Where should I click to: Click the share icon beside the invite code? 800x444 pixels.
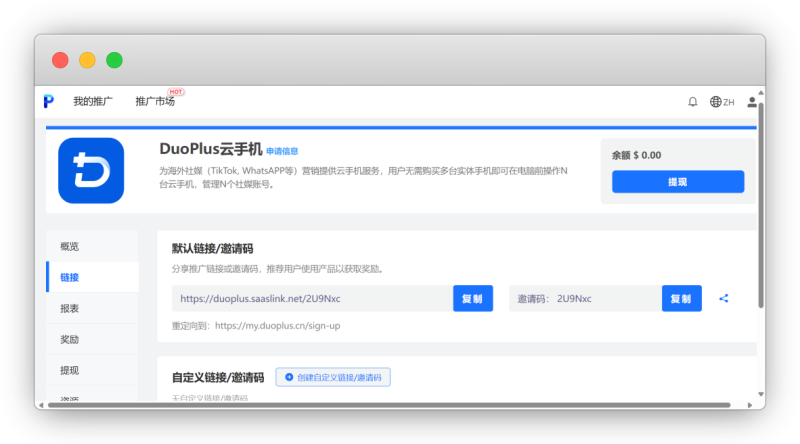[x=723, y=299]
